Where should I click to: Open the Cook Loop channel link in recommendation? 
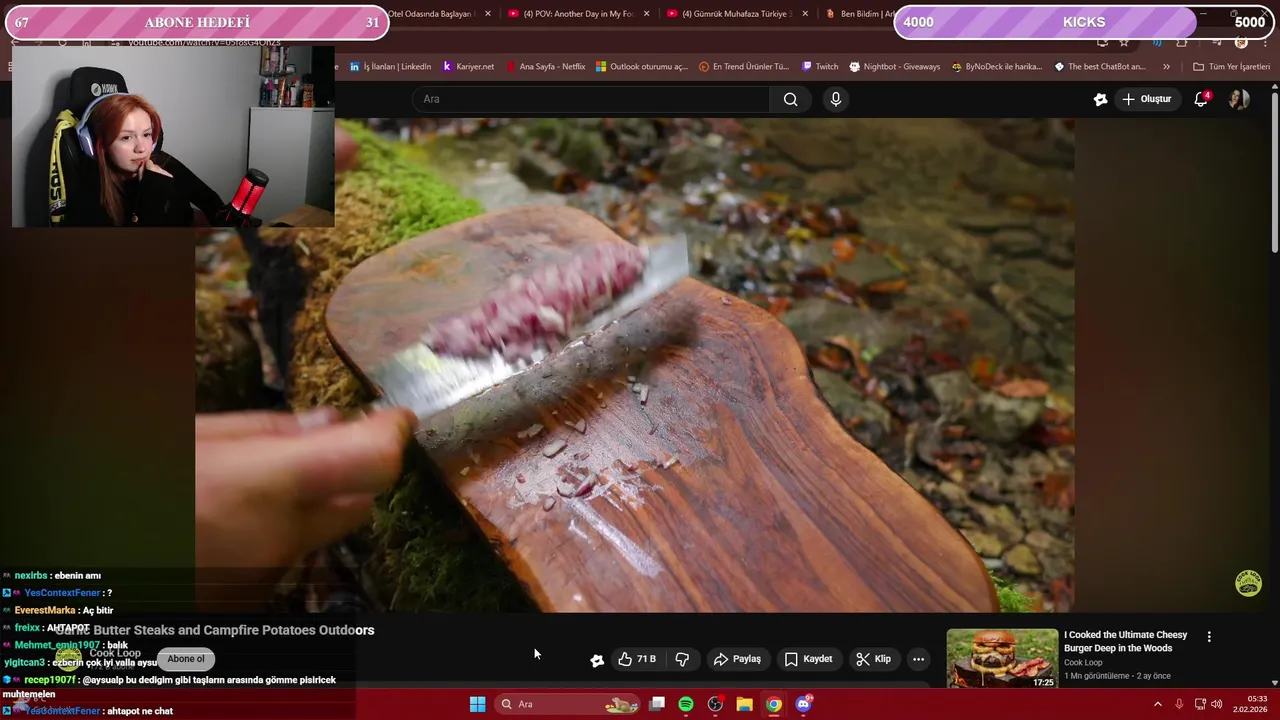click(1083, 662)
